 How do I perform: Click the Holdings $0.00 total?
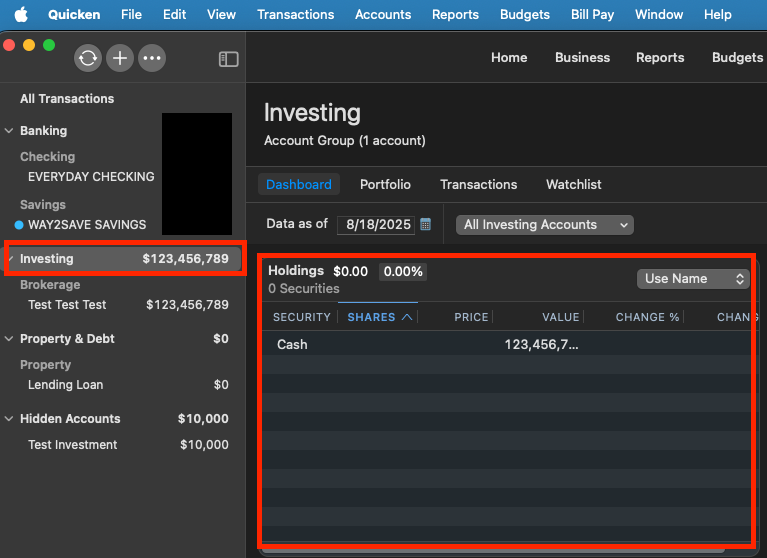point(350,271)
